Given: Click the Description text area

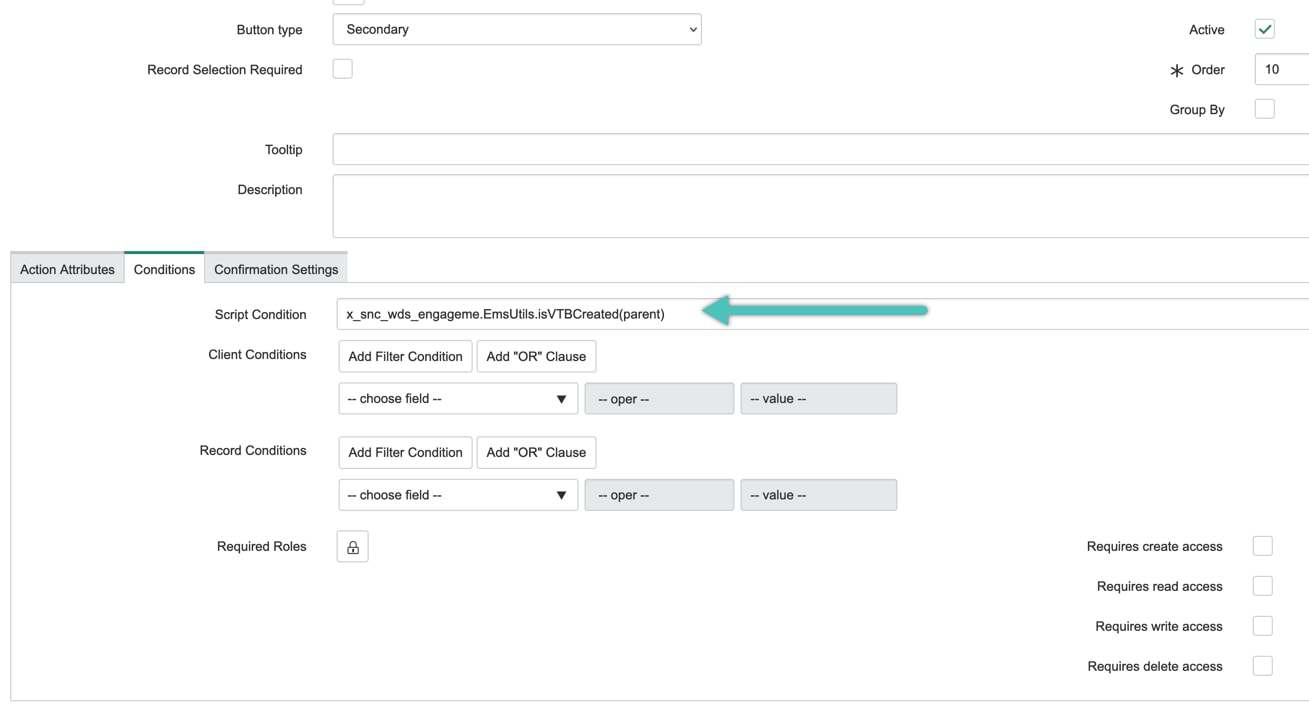Looking at the screenshot, I should 820,206.
